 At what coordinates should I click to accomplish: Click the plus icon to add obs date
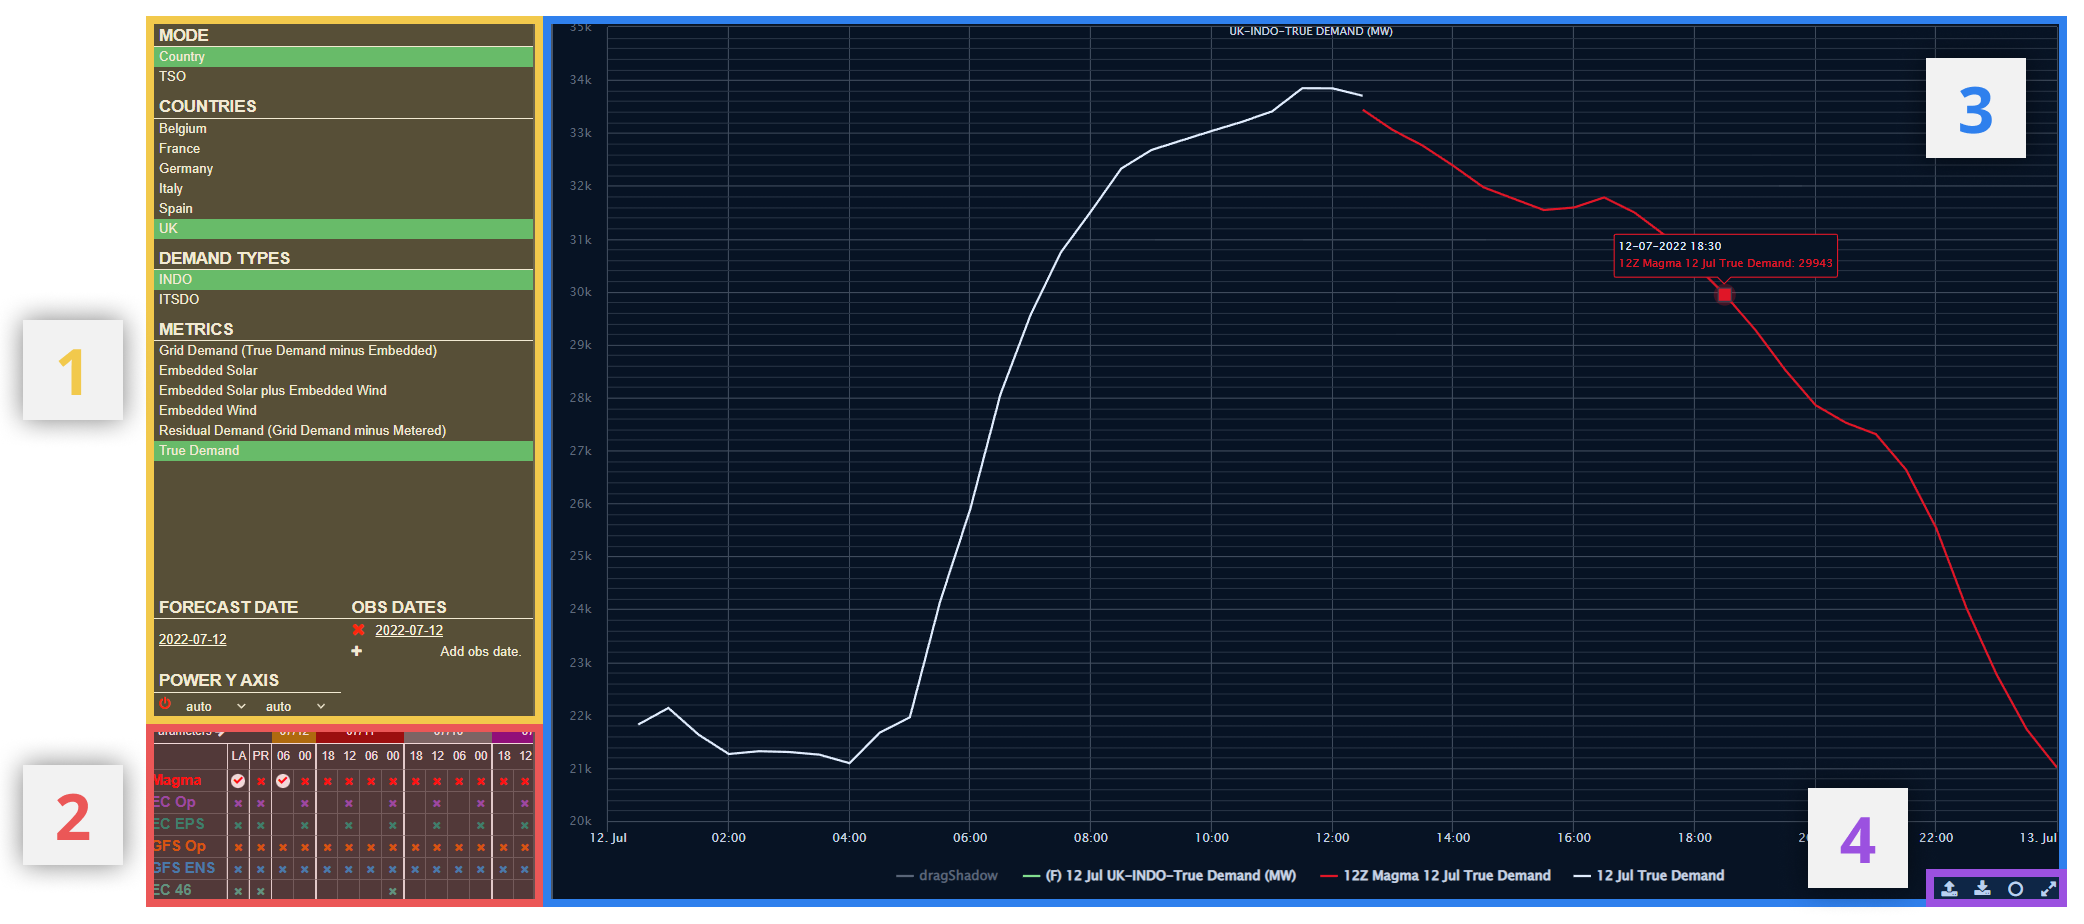click(x=357, y=651)
